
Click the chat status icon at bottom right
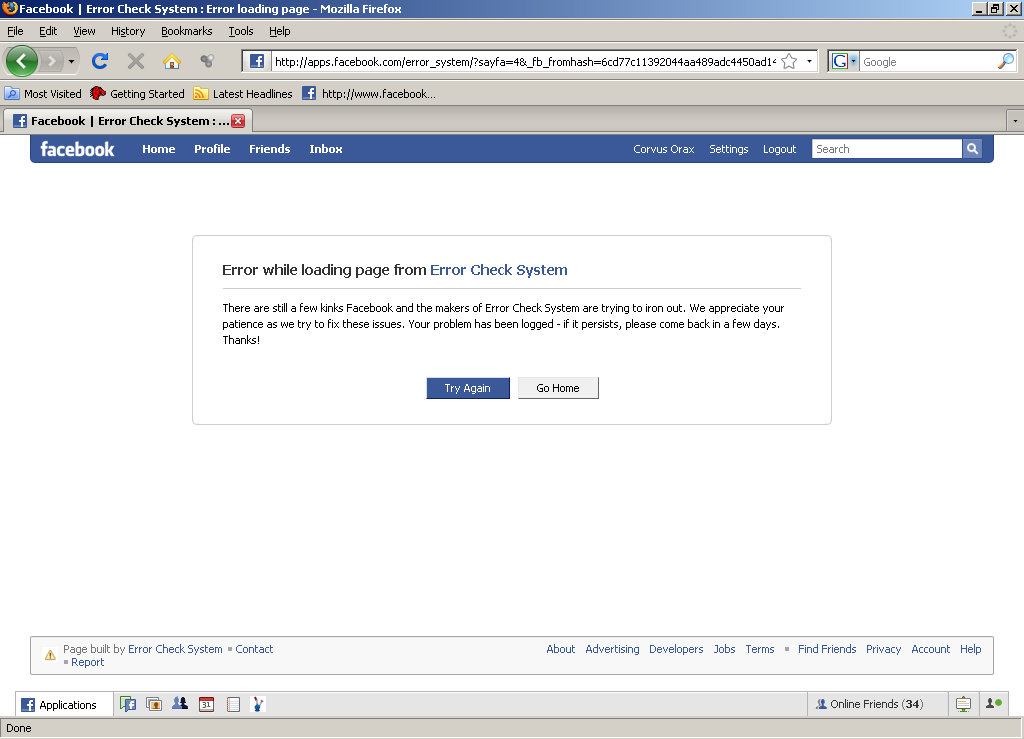(994, 704)
